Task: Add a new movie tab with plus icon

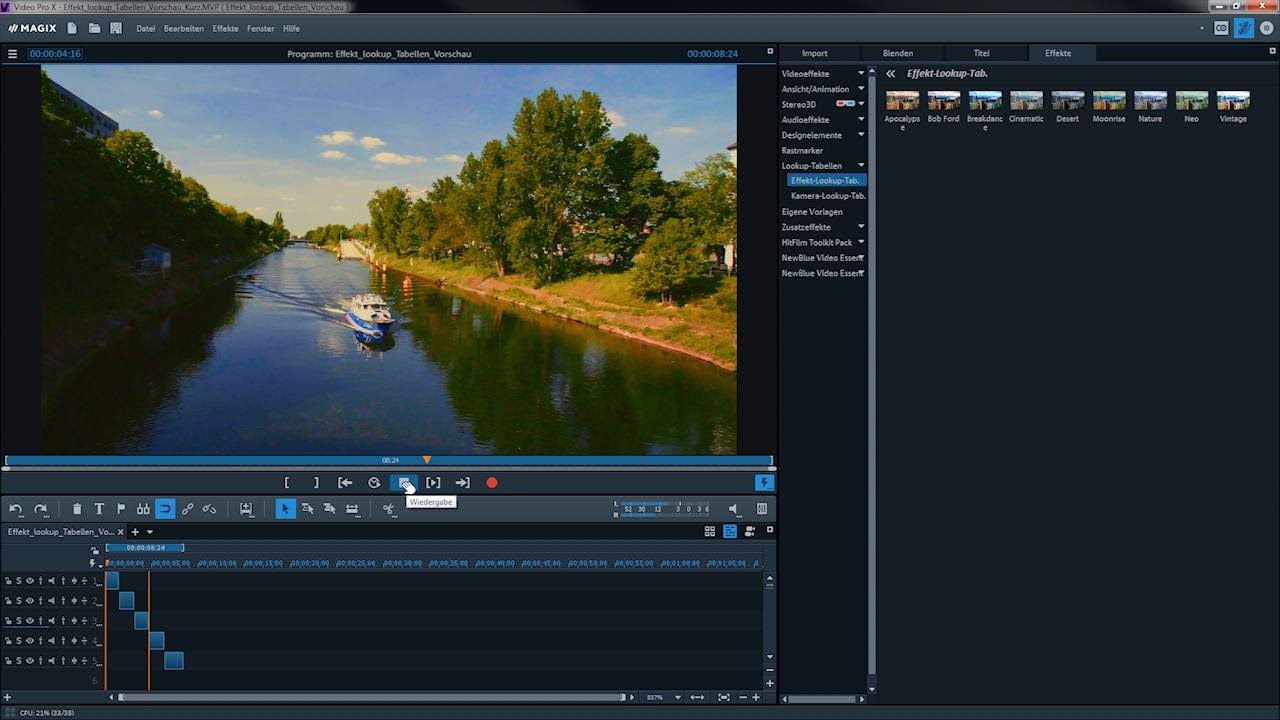Action: pos(135,532)
